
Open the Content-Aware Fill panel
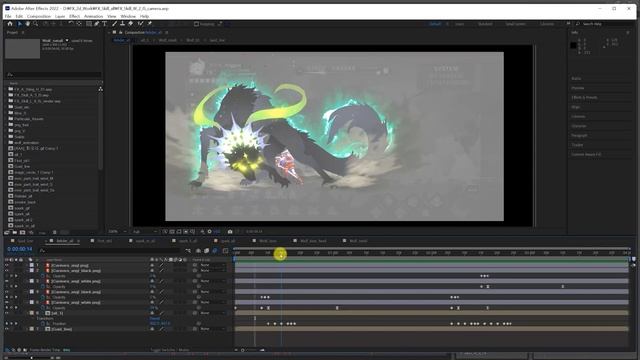coord(586,155)
